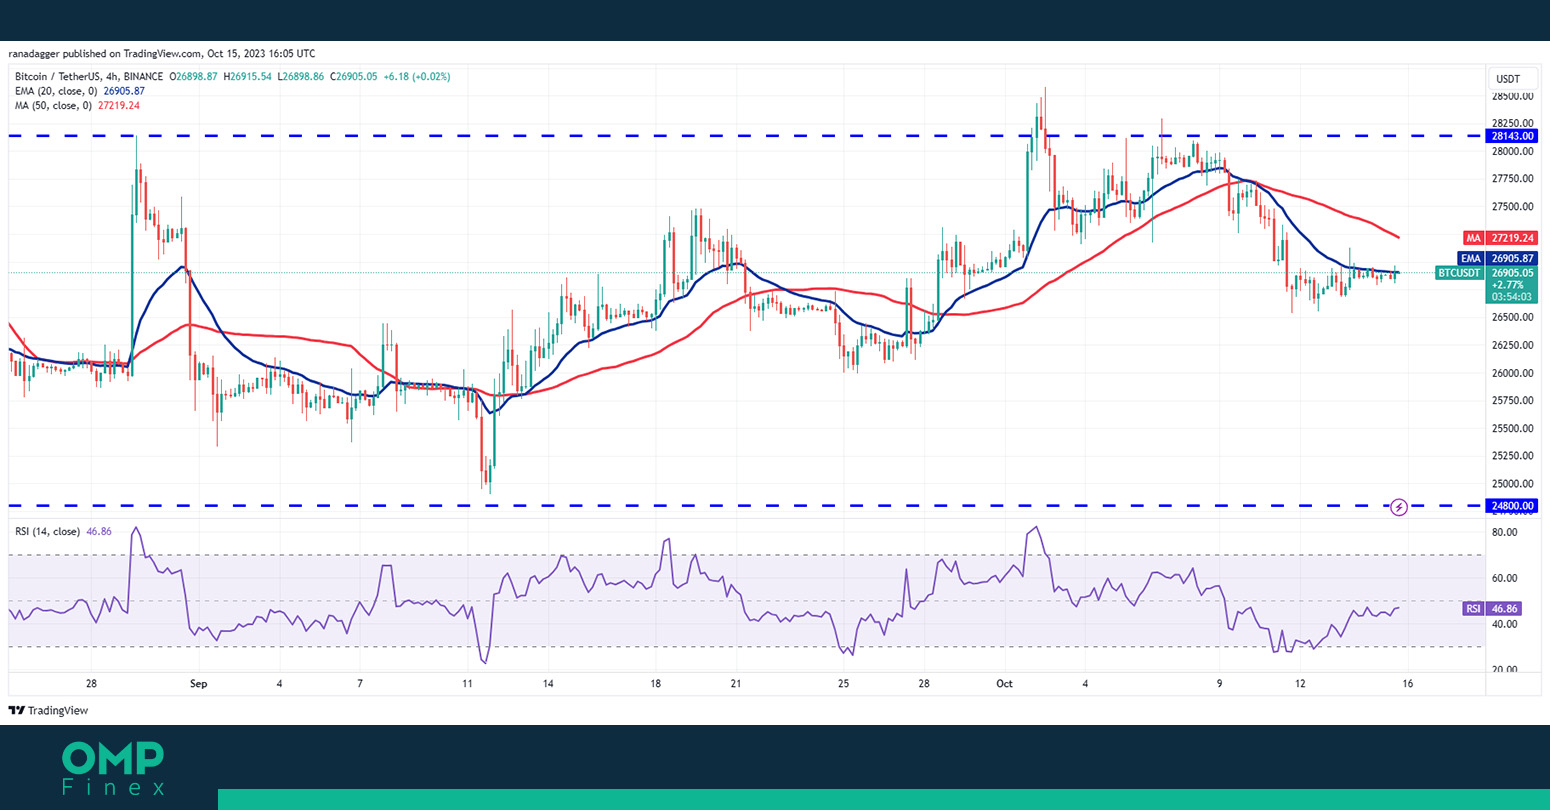Open the USDT currency selector on price axis

(x=1507, y=79)
